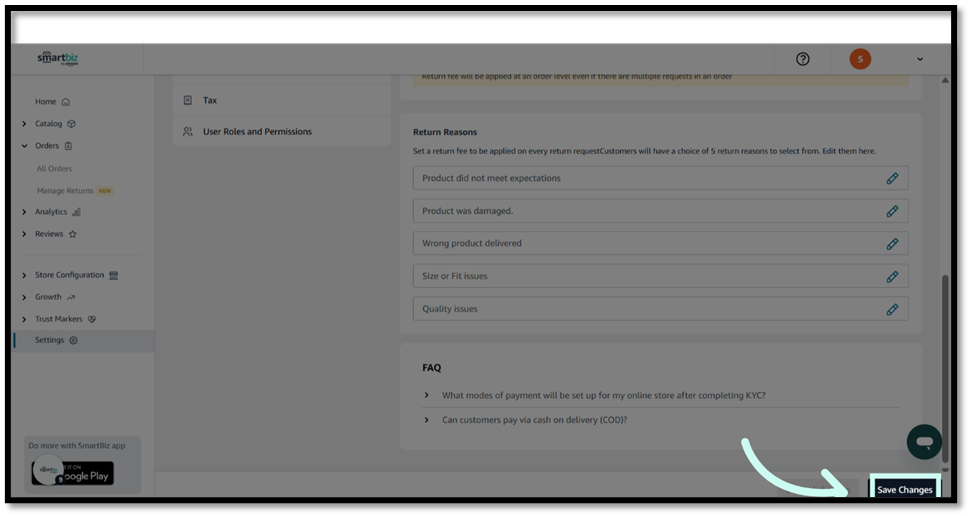This screenshot has width=970, height=516.
Task: Open the chat support bubble
Action: coord(924,442)
